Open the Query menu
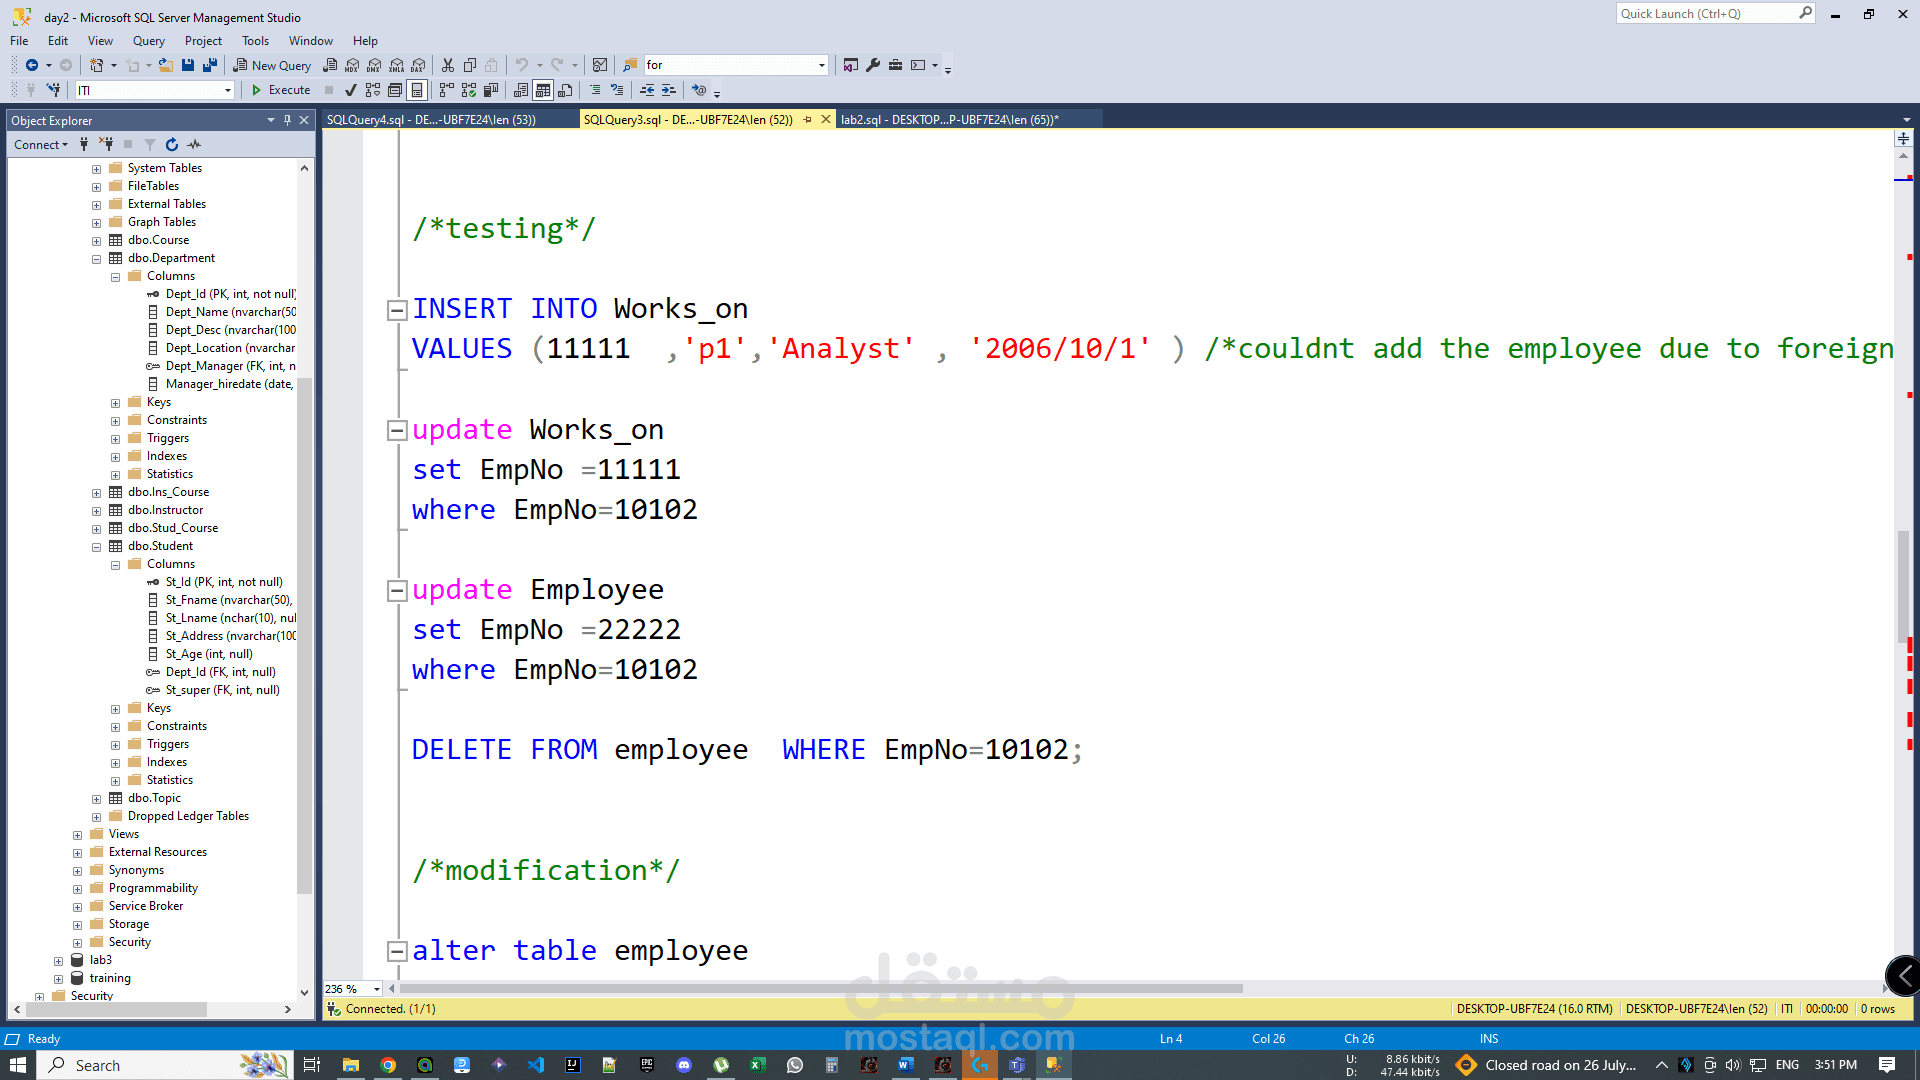 148,41
